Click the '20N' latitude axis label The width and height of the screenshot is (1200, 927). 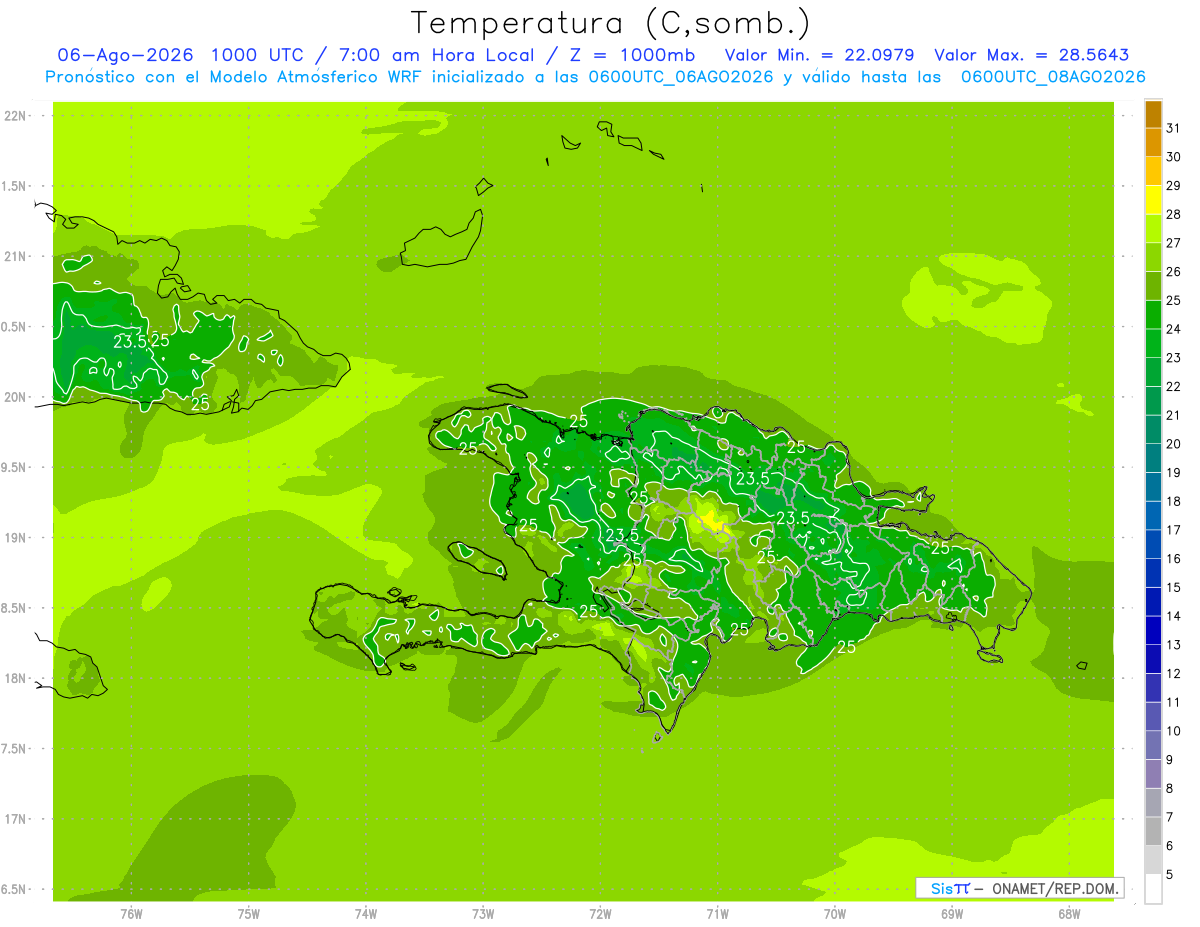point(15,397)
